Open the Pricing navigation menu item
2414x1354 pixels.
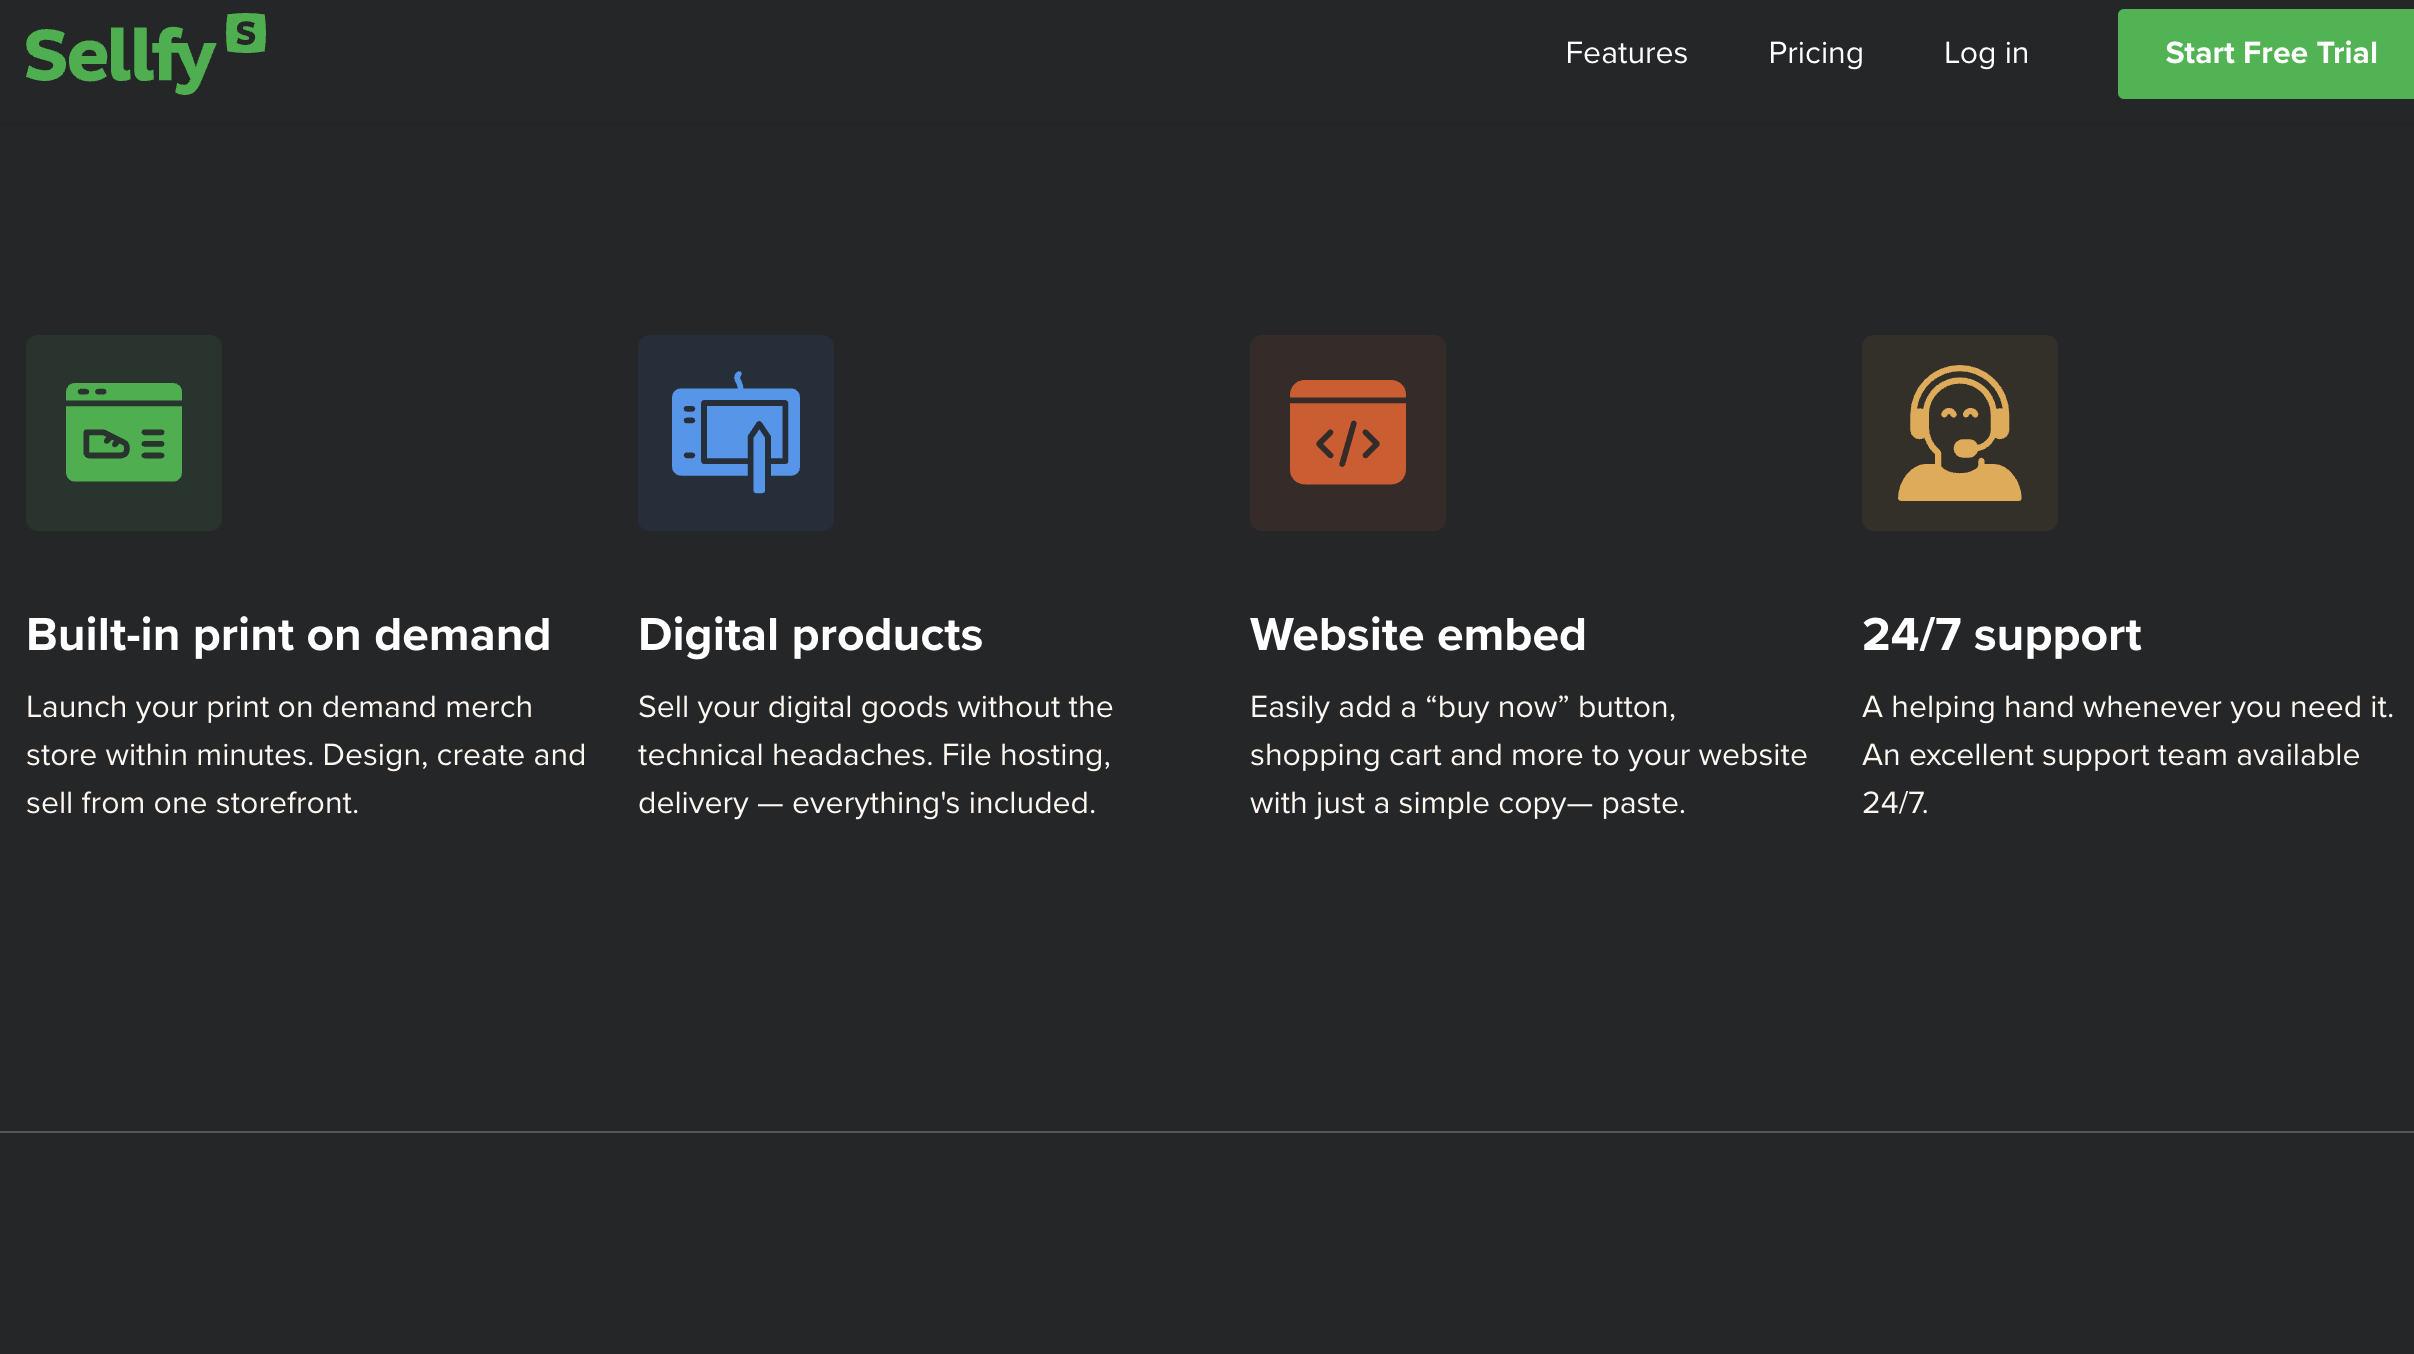1815,53
